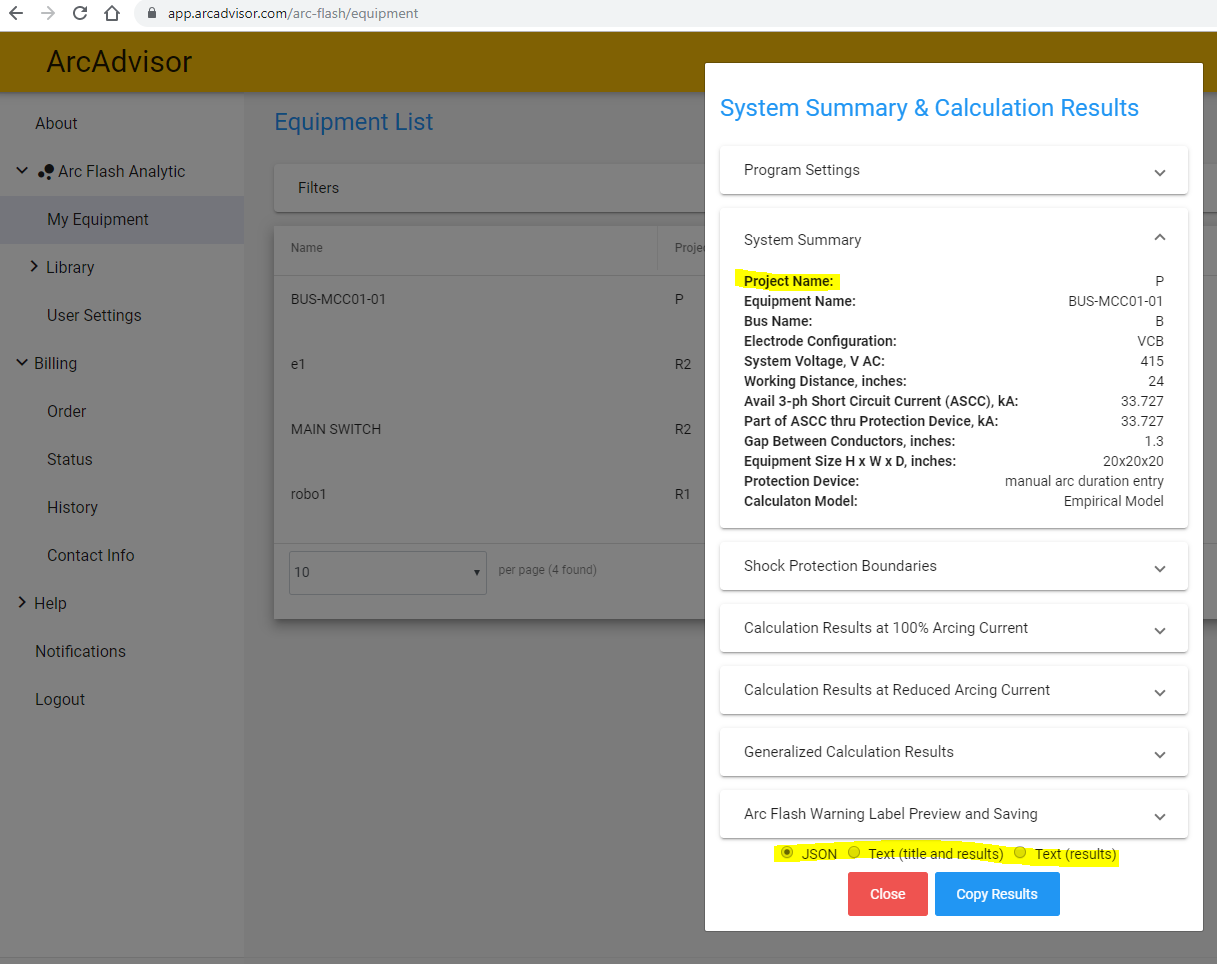Select Text (results) radio option
The width and height of the screenshot is (1217, 964).
click(1020, 853)
